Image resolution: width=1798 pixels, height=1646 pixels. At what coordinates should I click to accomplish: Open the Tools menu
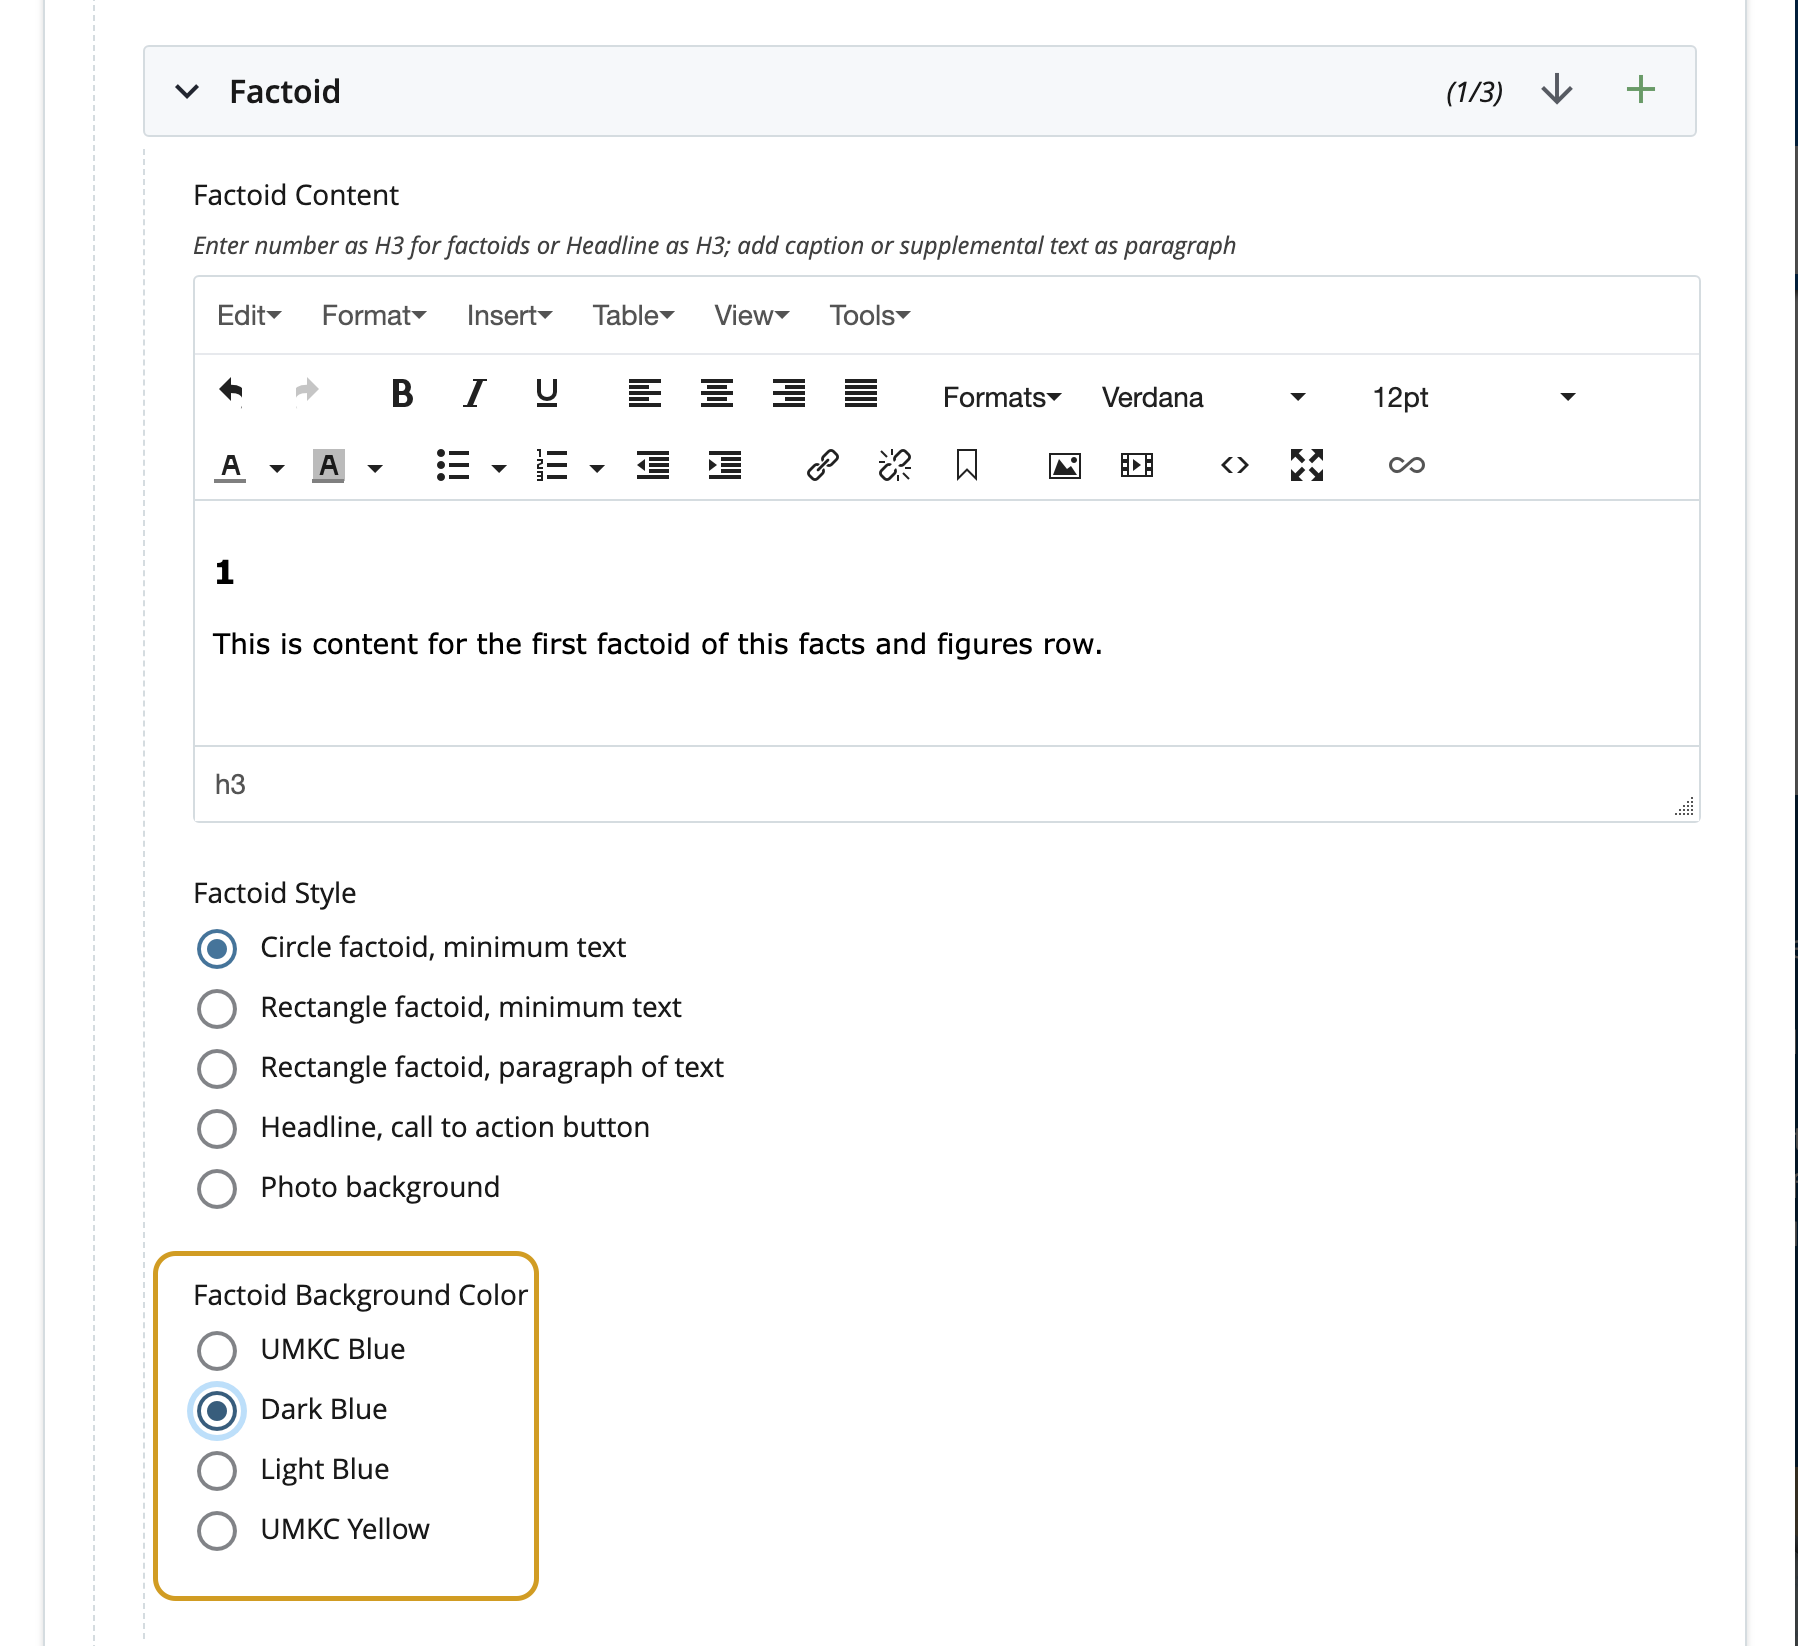coord(869,316)
